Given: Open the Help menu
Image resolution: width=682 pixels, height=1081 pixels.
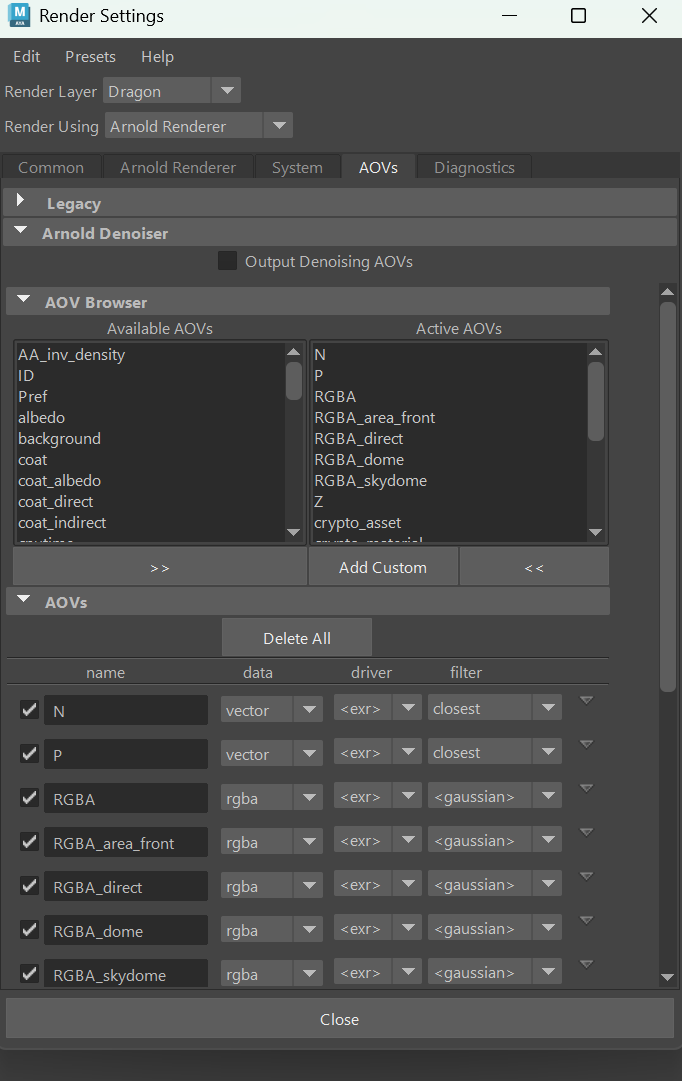Looking at the screenshot, I should coord(157,57).
